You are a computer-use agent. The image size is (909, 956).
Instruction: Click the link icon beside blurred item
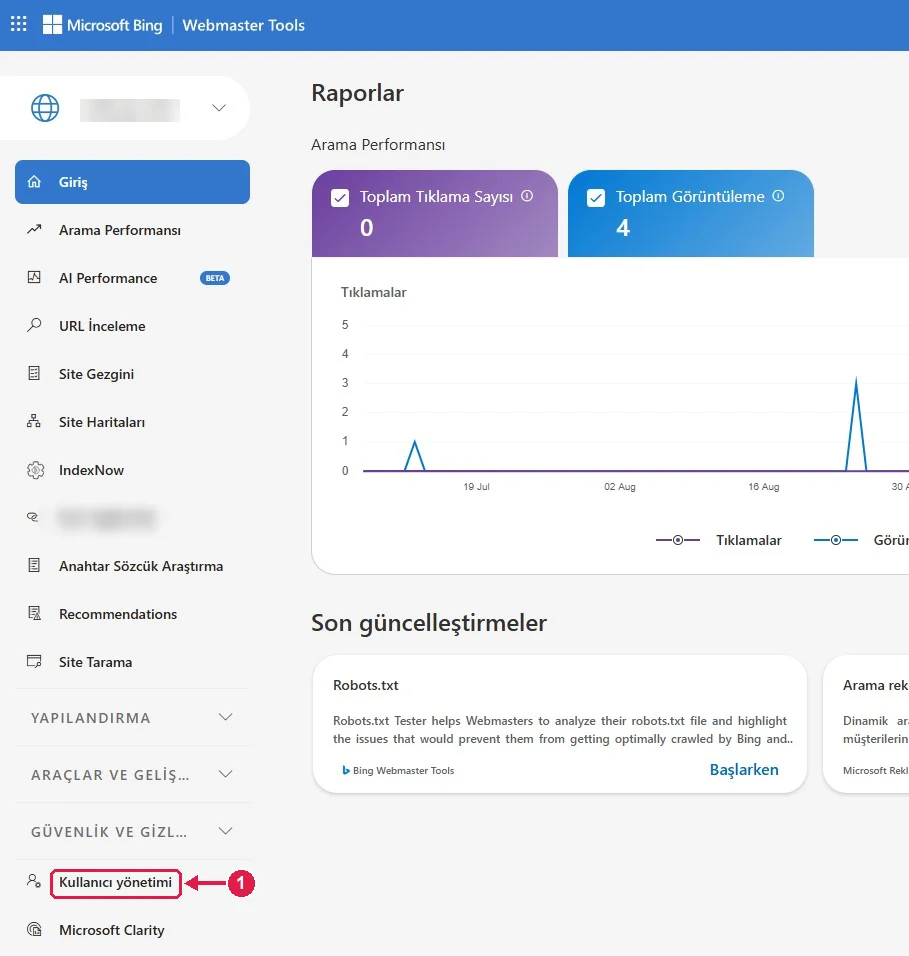(32, 517)
